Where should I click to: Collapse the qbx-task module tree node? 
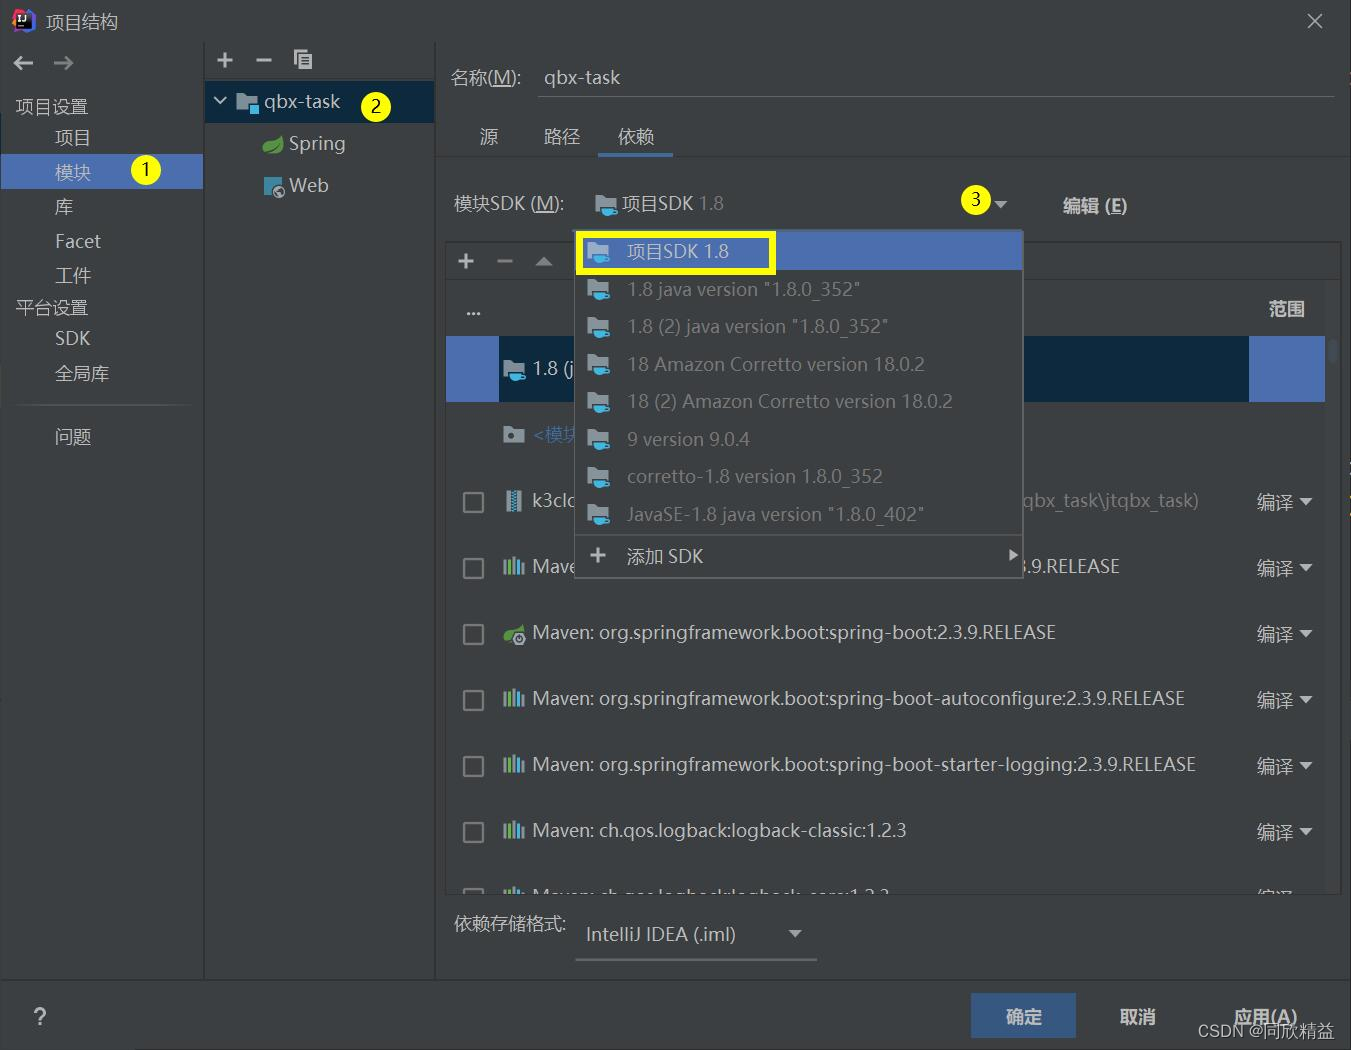[221, 101]
